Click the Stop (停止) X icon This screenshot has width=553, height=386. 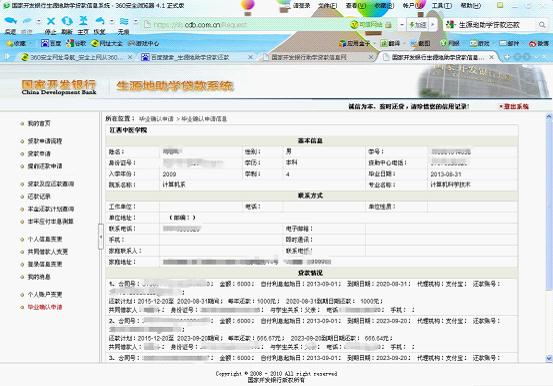[51, 21]
